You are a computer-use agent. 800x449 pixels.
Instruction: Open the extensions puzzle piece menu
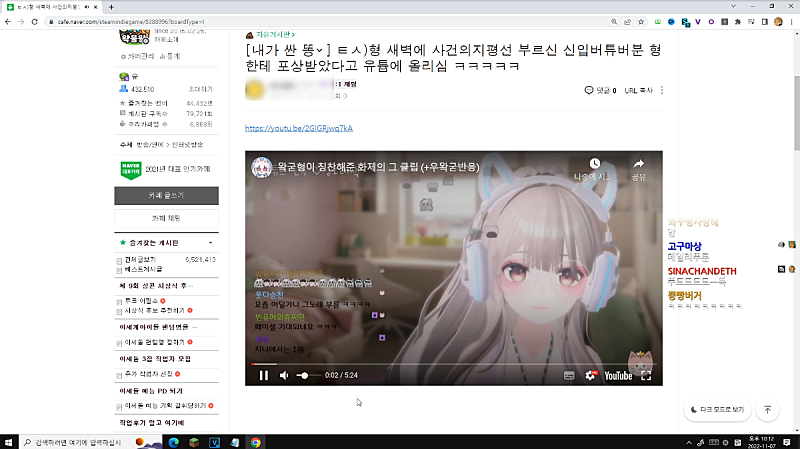point(738,22)
